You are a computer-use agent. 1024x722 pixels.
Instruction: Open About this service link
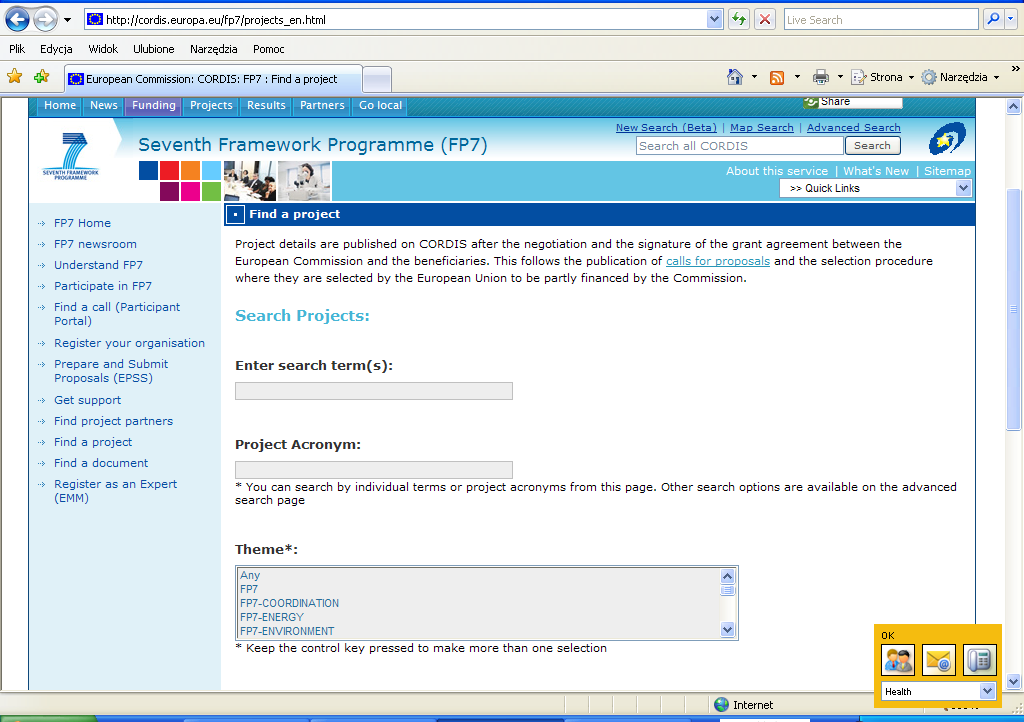coord(776,171)
